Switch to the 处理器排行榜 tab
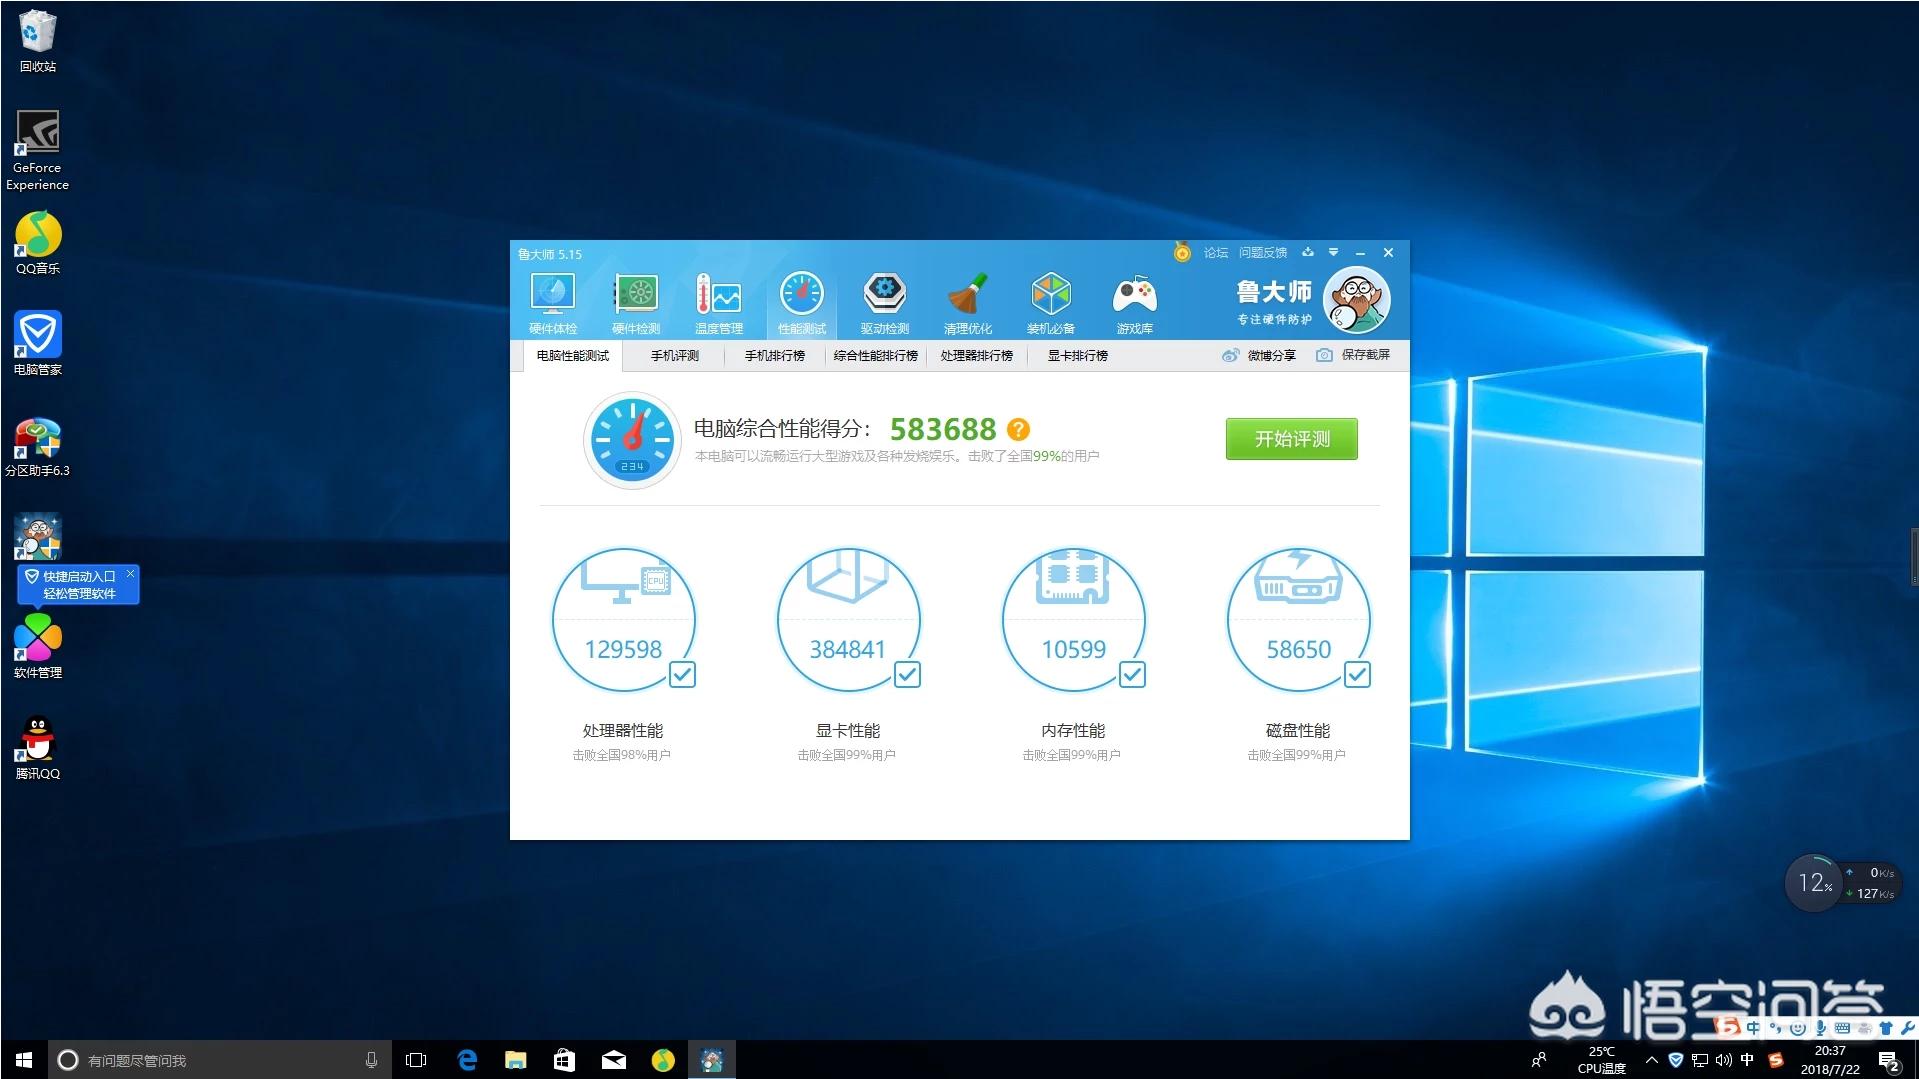 click(977, 356)
